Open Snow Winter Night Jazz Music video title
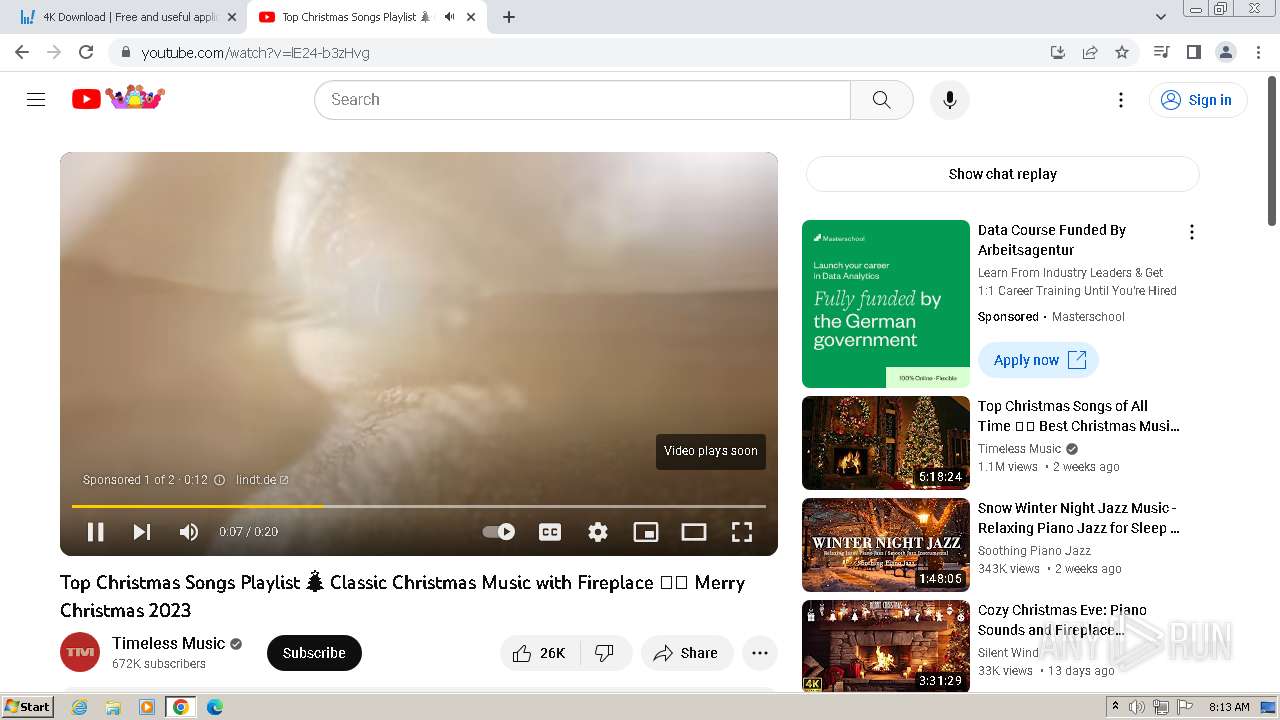Screen dimensions: 1280x720 pyautogui.click(x=1078, y=518)
